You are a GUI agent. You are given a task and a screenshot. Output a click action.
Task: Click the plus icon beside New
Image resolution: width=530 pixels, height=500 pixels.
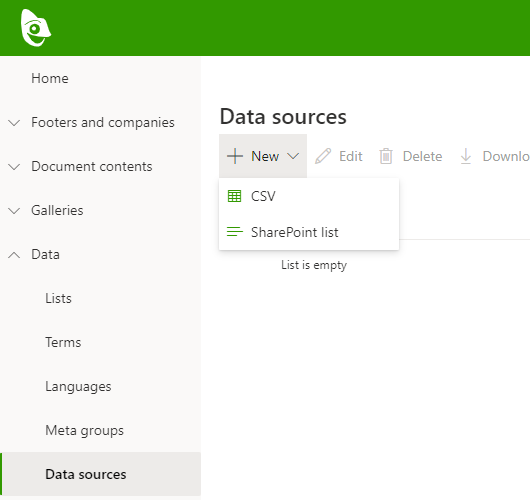(235, 156)
